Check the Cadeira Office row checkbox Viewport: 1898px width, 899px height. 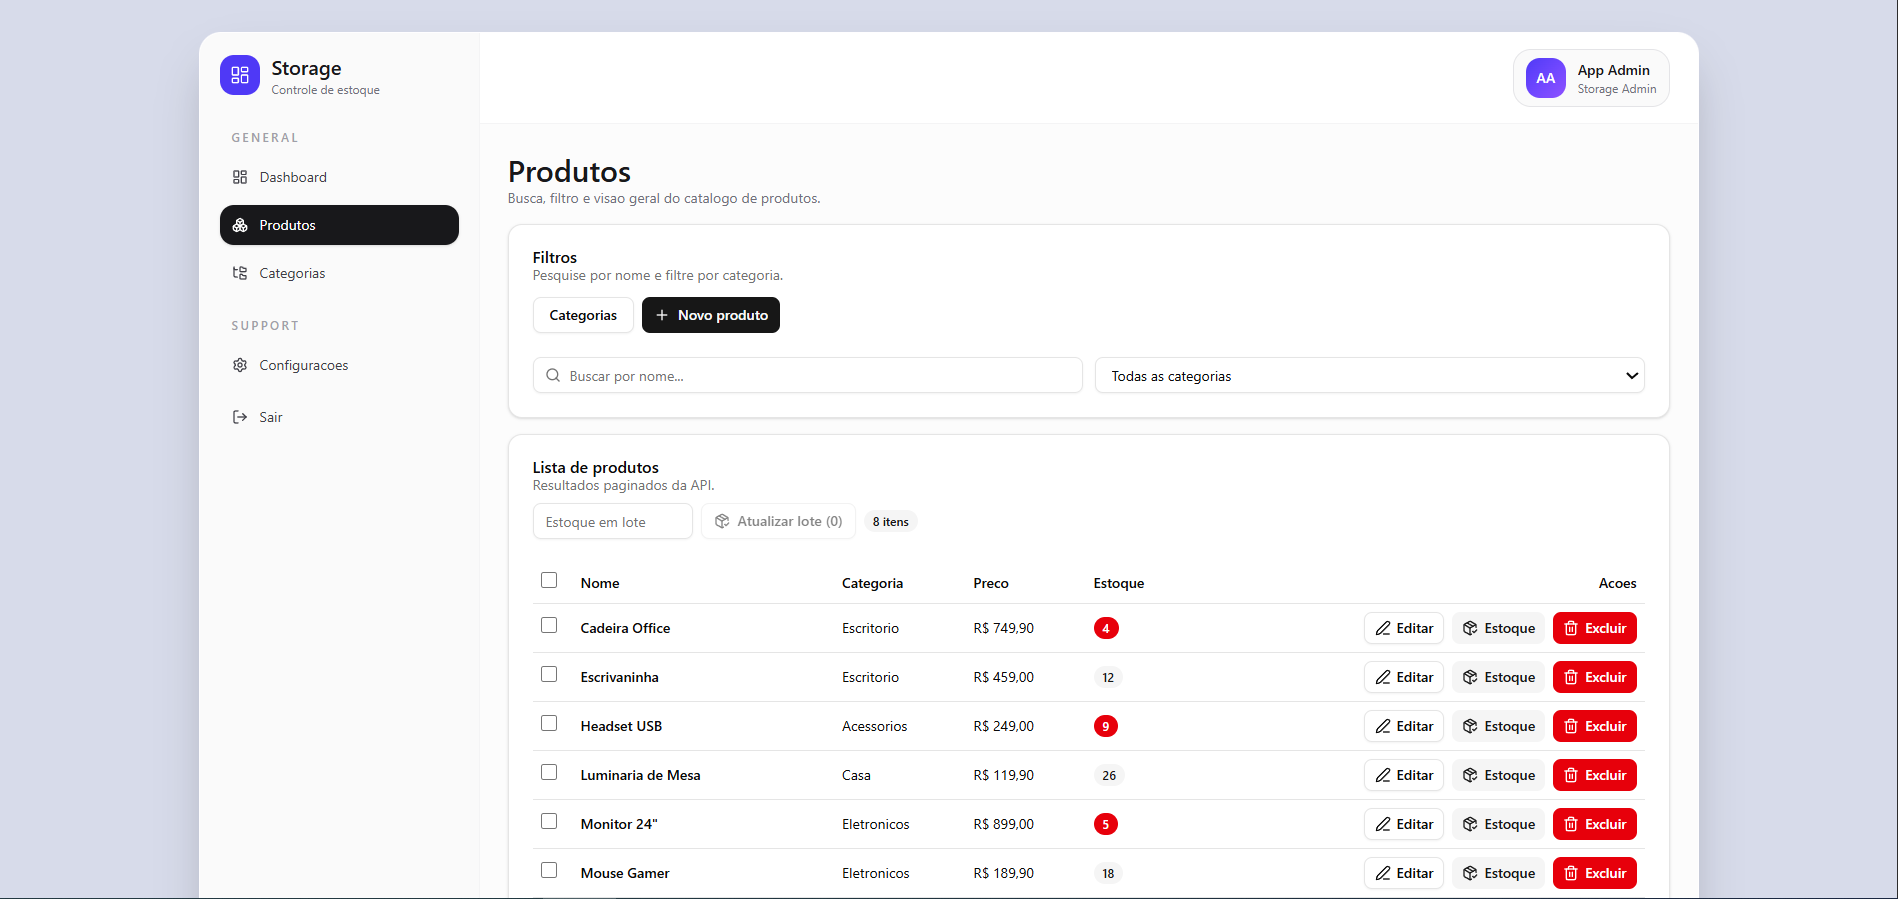[549, 626]
